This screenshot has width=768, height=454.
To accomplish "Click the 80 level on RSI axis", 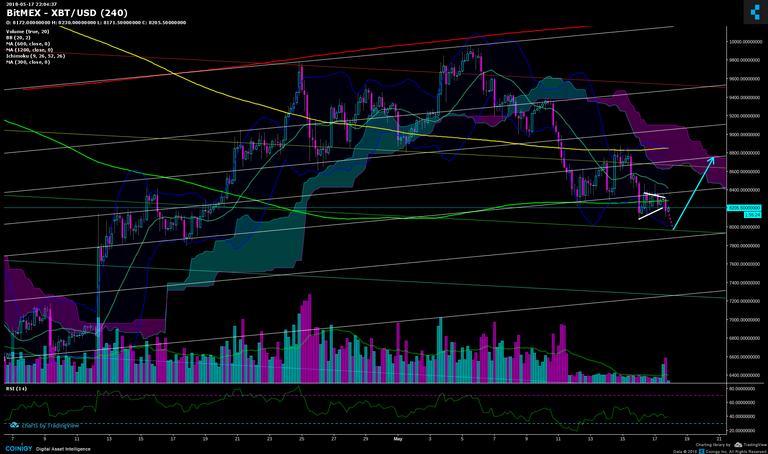I will (x=743, y=389).
